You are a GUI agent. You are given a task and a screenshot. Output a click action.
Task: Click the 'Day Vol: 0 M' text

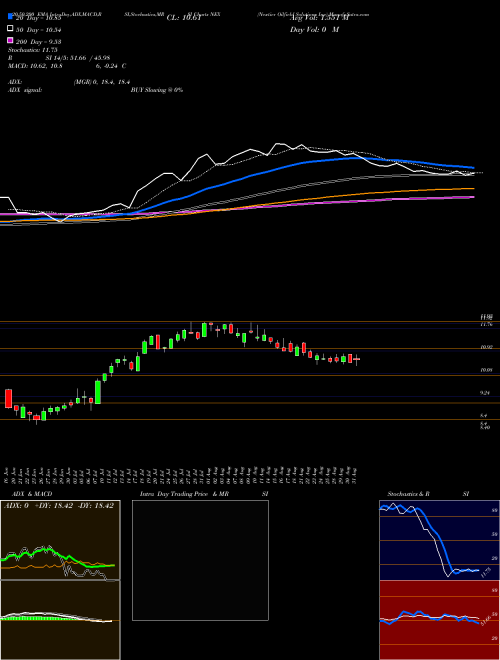tap(314, 29)
